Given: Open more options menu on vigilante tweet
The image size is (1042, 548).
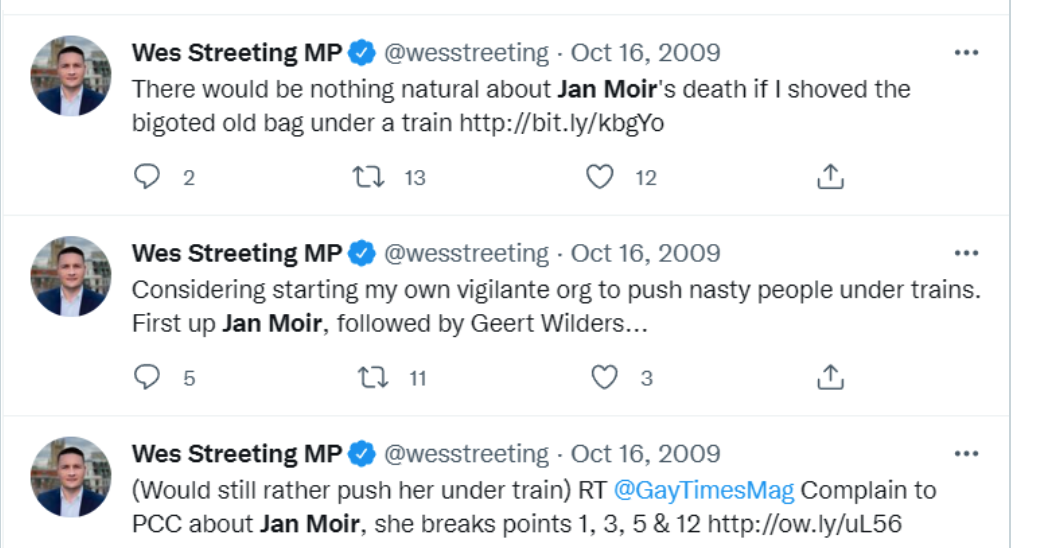Looking at the screenshot, I should (x=965, y=253).
